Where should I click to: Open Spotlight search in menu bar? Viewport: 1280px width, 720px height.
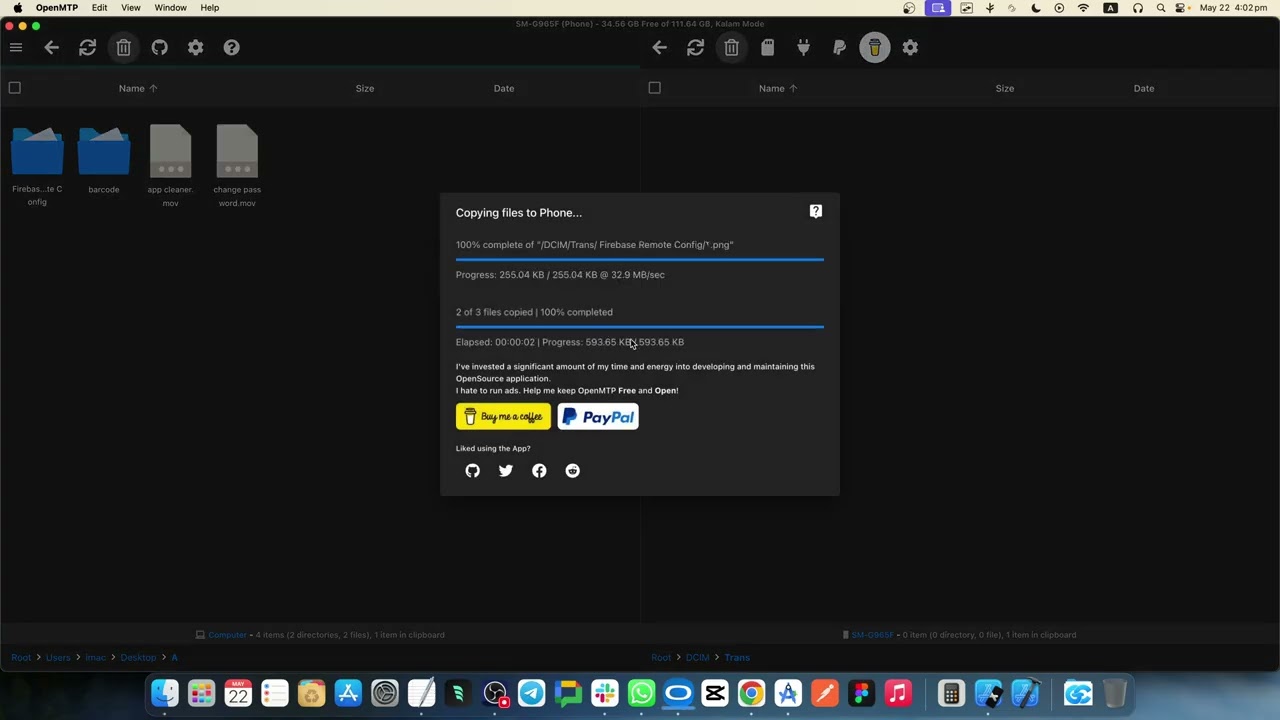(x=1160, y=8)
